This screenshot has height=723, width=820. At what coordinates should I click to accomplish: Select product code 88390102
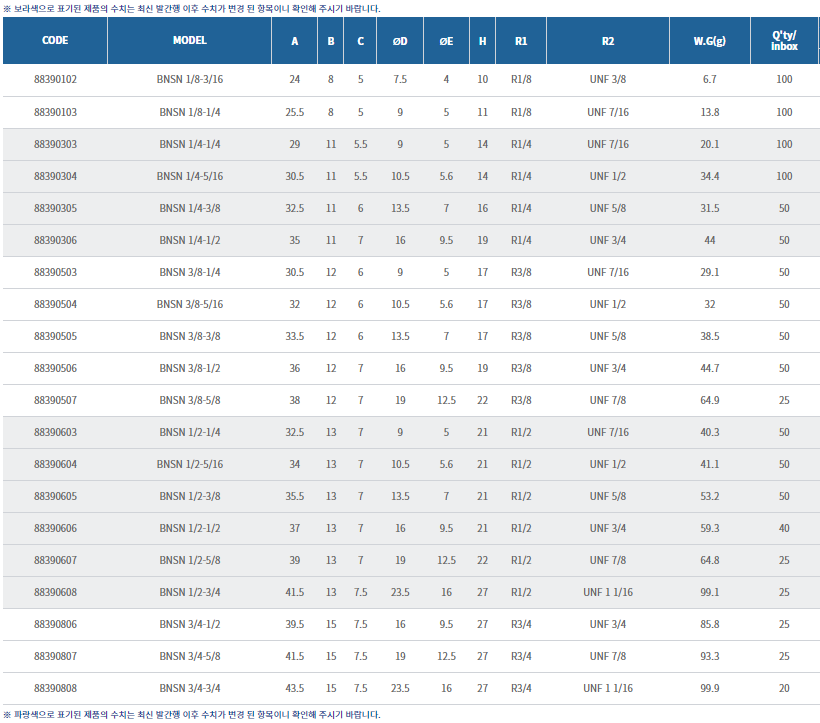coord(55,80)
